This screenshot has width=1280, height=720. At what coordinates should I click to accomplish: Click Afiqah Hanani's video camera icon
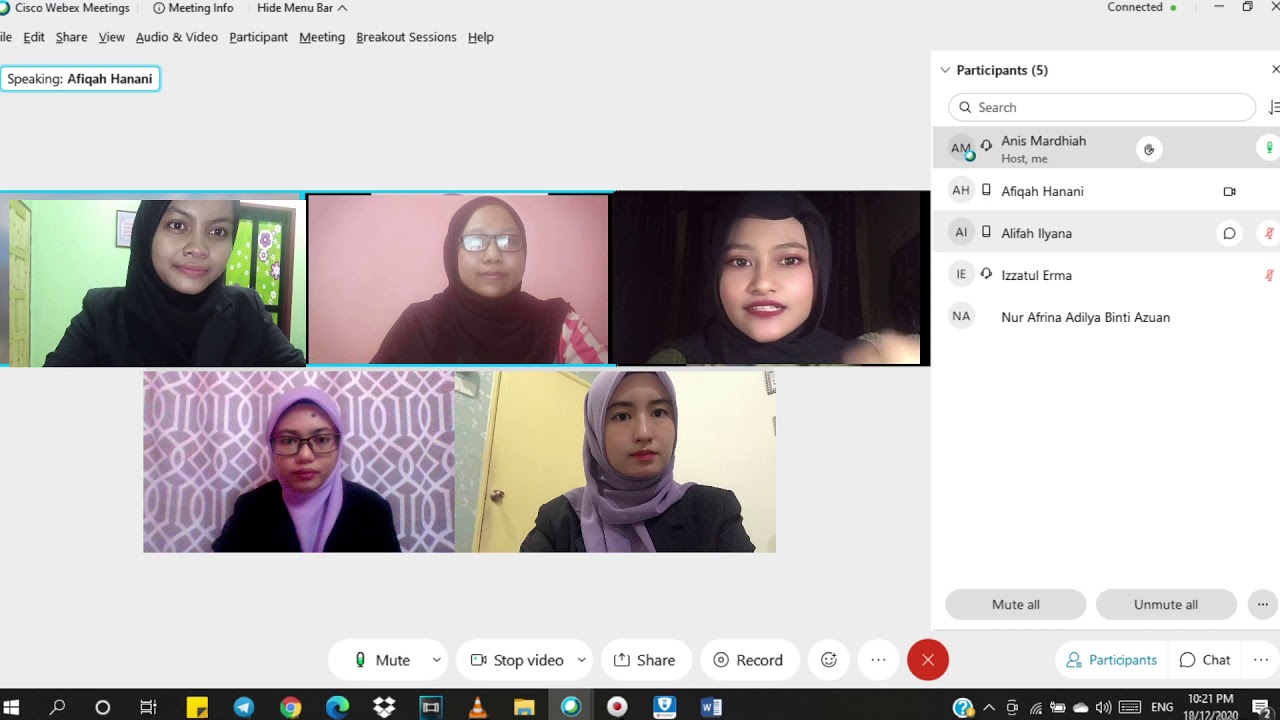click(1230, 191)
